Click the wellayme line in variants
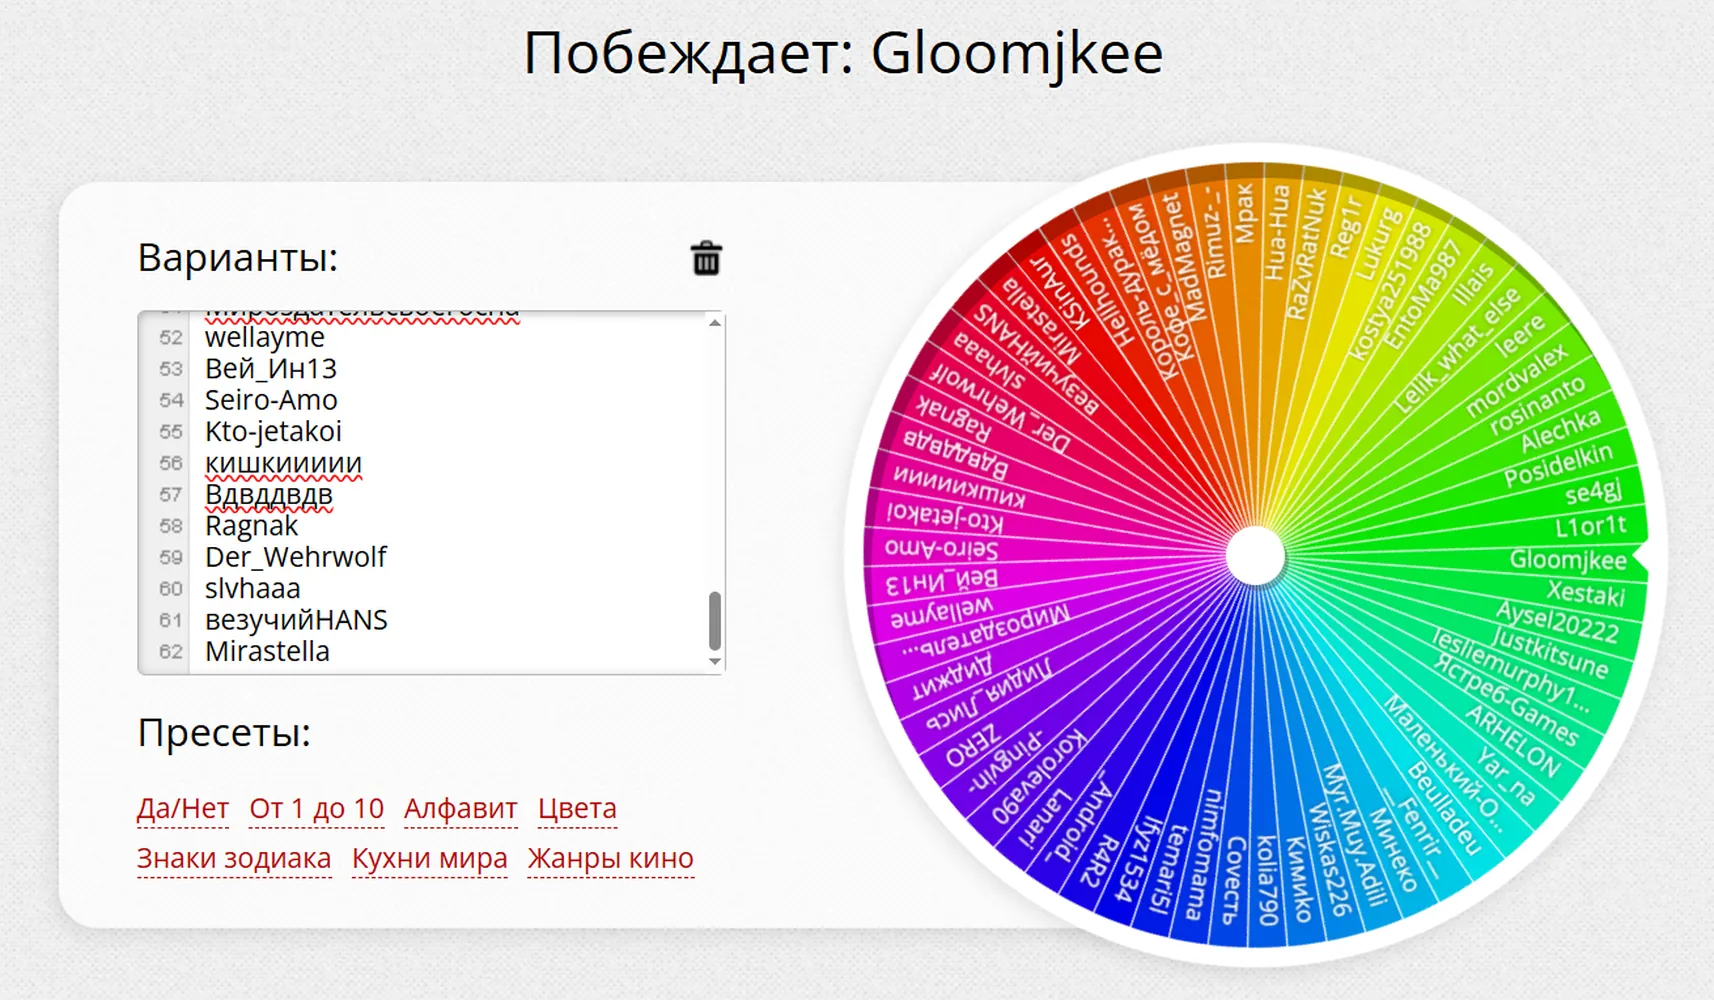This screenshot has height=1000, width=1714. [265, 338]
